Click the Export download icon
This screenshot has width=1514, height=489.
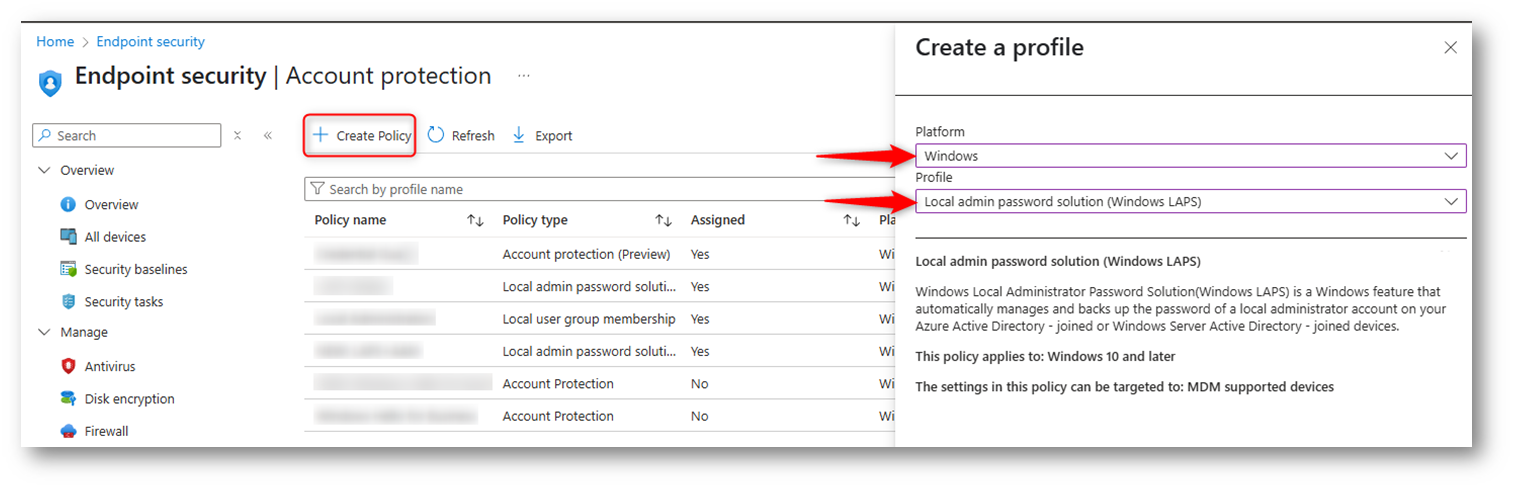coord(519,135)
